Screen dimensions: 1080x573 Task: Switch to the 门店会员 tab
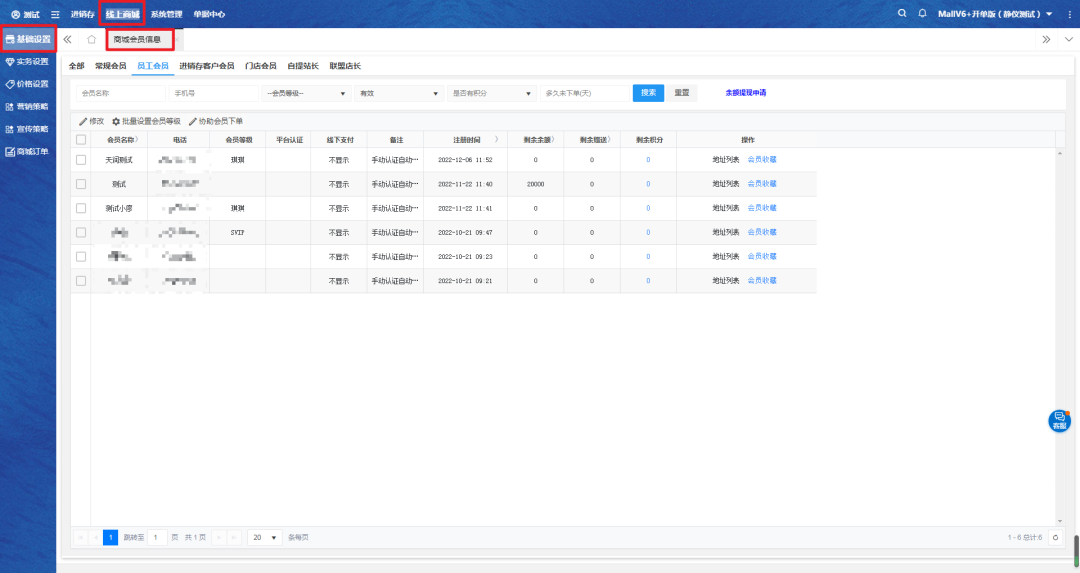(x=260, y=66)
